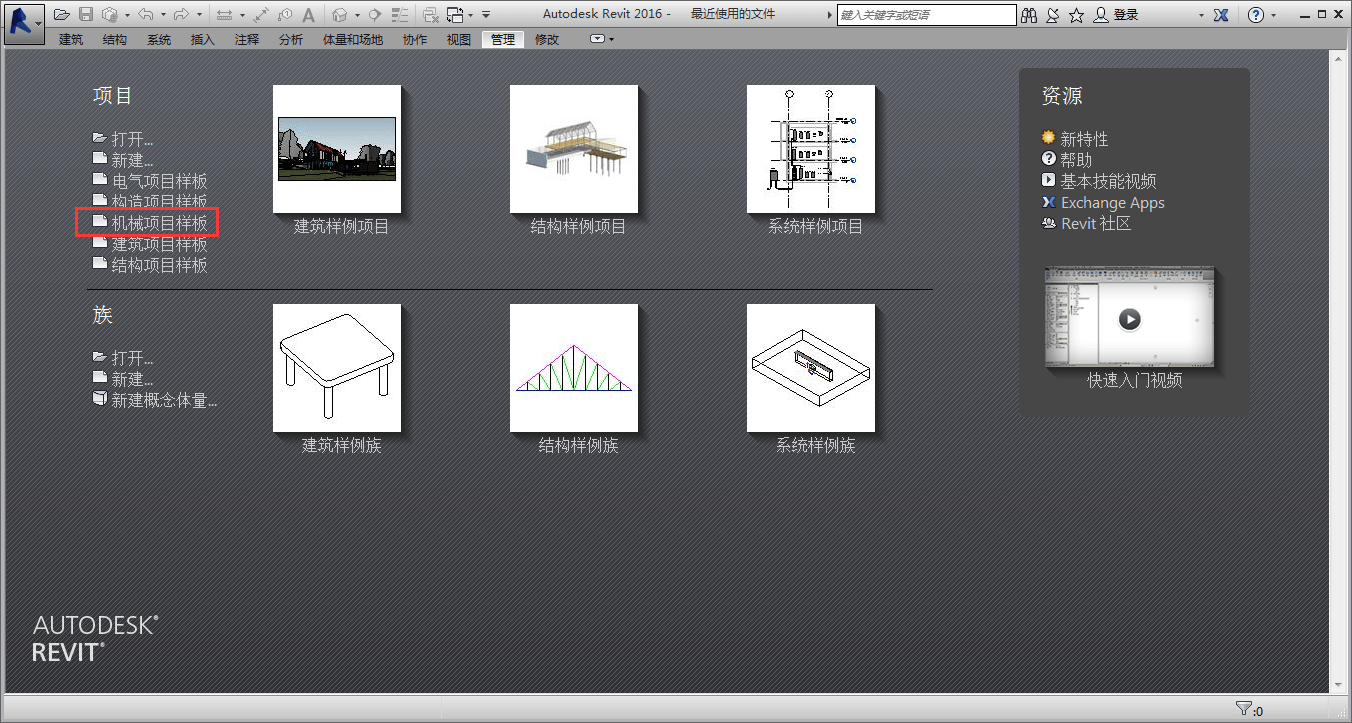Click the Exchange Apps X icon in title bar
This screenshot has height=723, width=1352.
pos(1221,15)
